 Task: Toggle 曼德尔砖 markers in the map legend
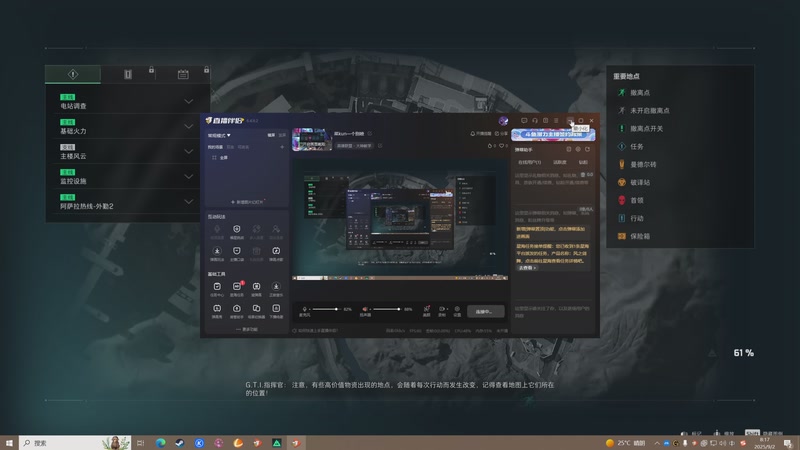[637, 164]
